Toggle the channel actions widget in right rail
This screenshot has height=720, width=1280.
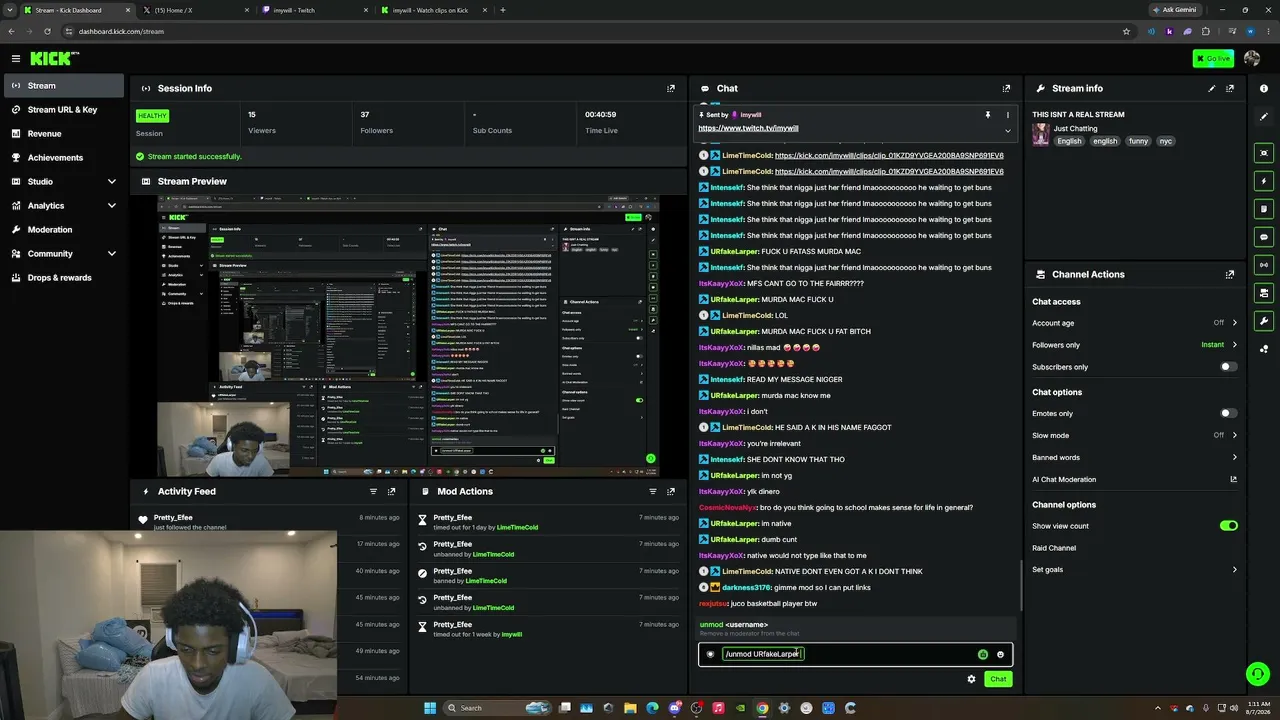click(x=1264, y=293)
